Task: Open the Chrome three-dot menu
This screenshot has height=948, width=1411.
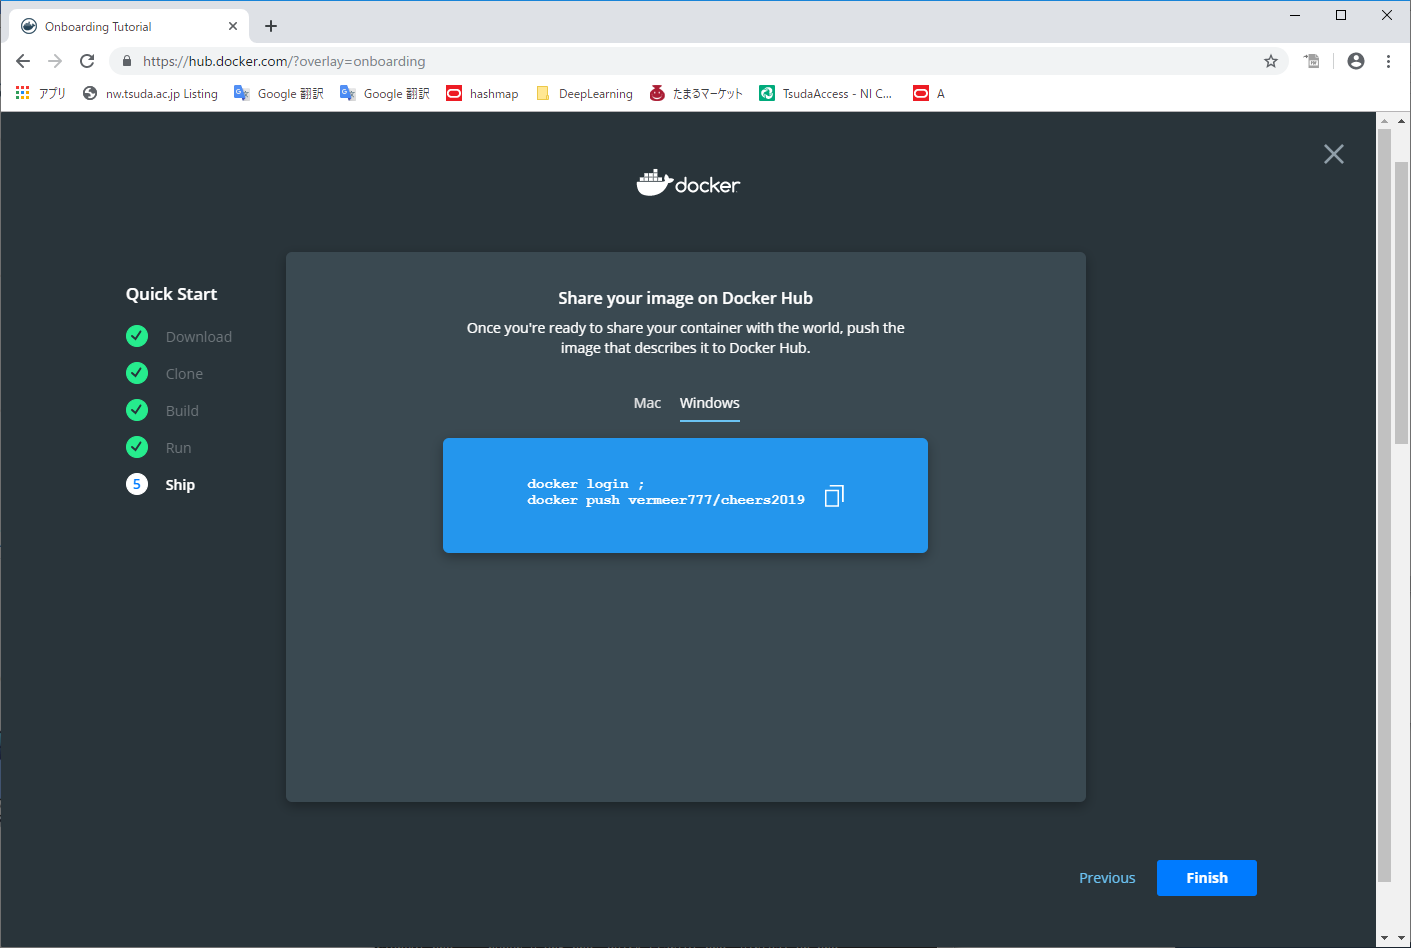Action: click(x=1388, y=61)
